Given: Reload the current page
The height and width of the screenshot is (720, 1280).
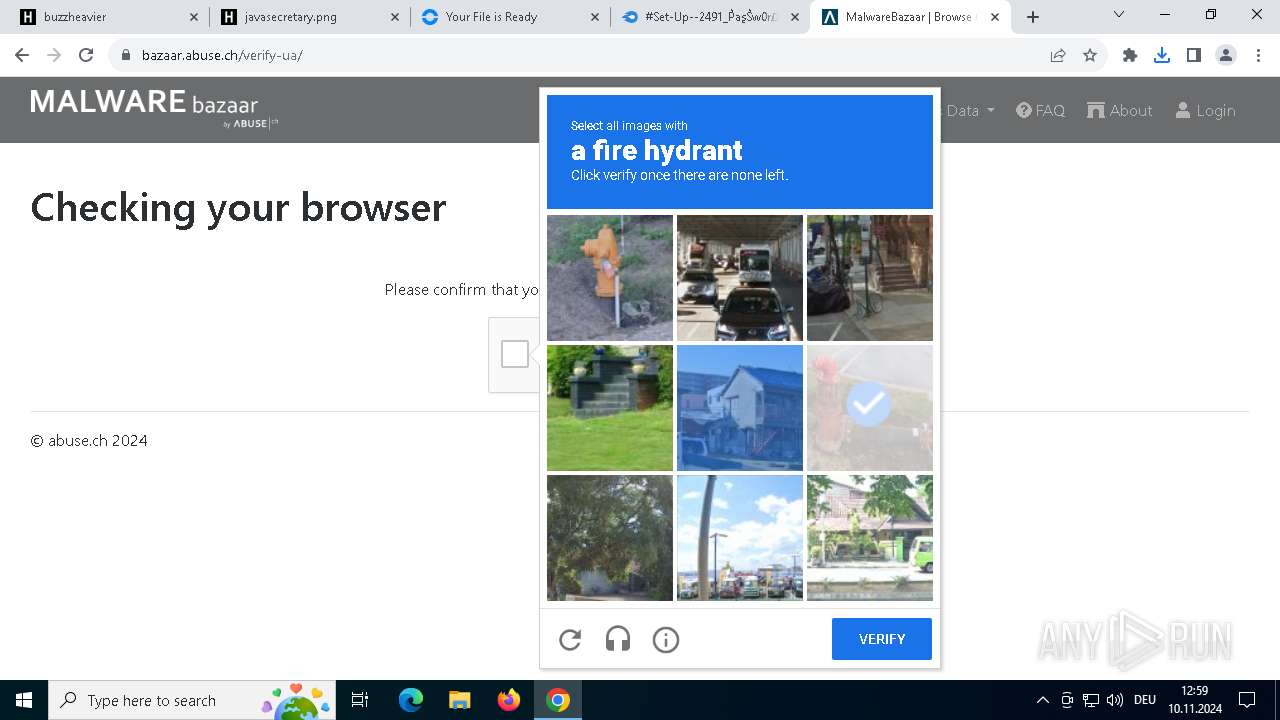Looking at the screenshot, I should click(x=86, y=55).
